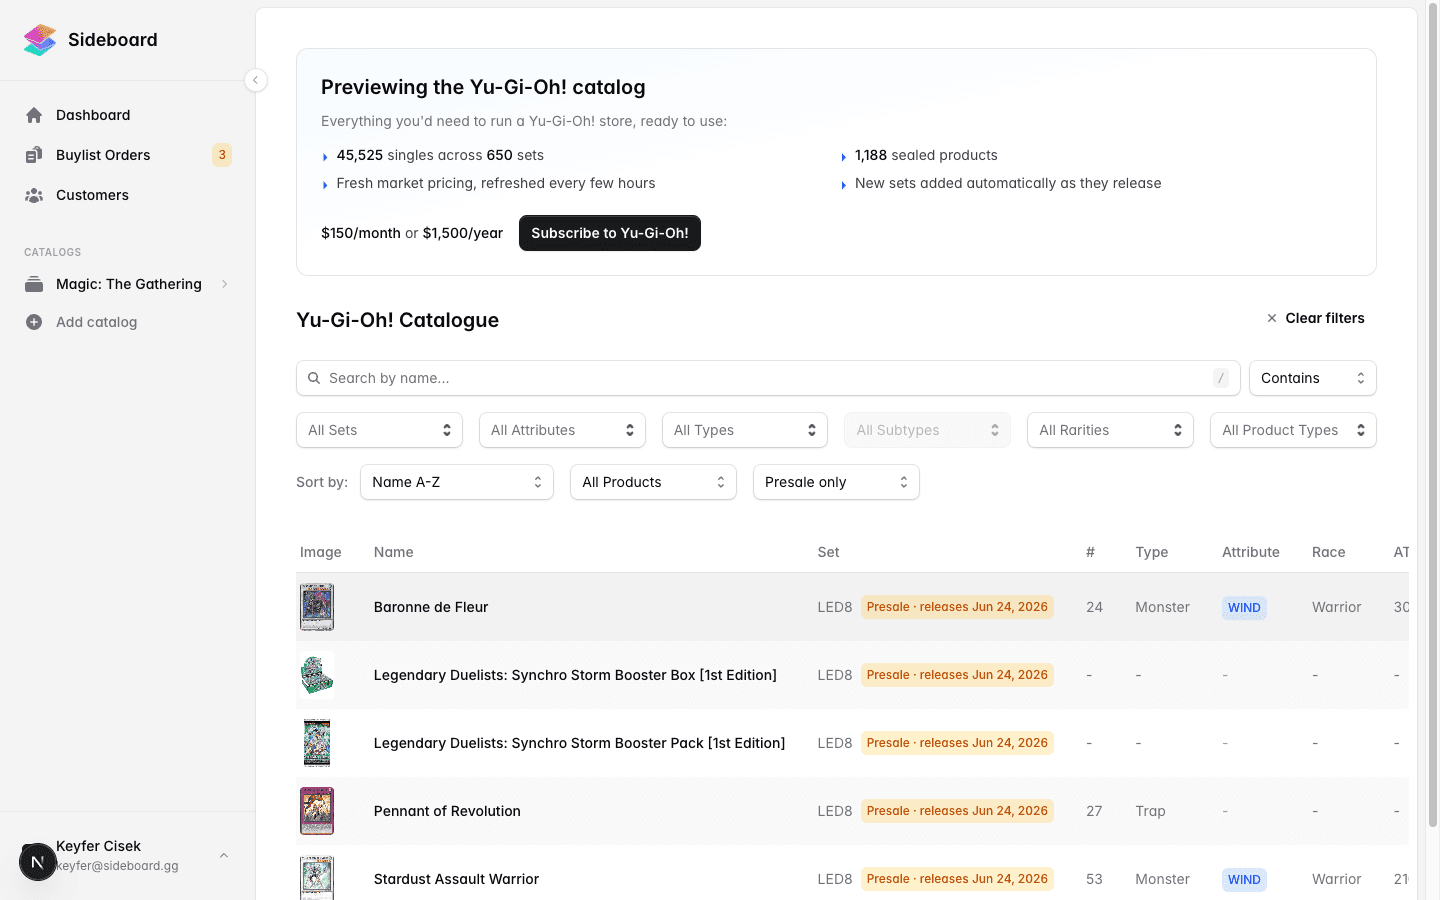Click the Buylist Orders icon
The image size is (1440, 900).
(x=34, y=155)
